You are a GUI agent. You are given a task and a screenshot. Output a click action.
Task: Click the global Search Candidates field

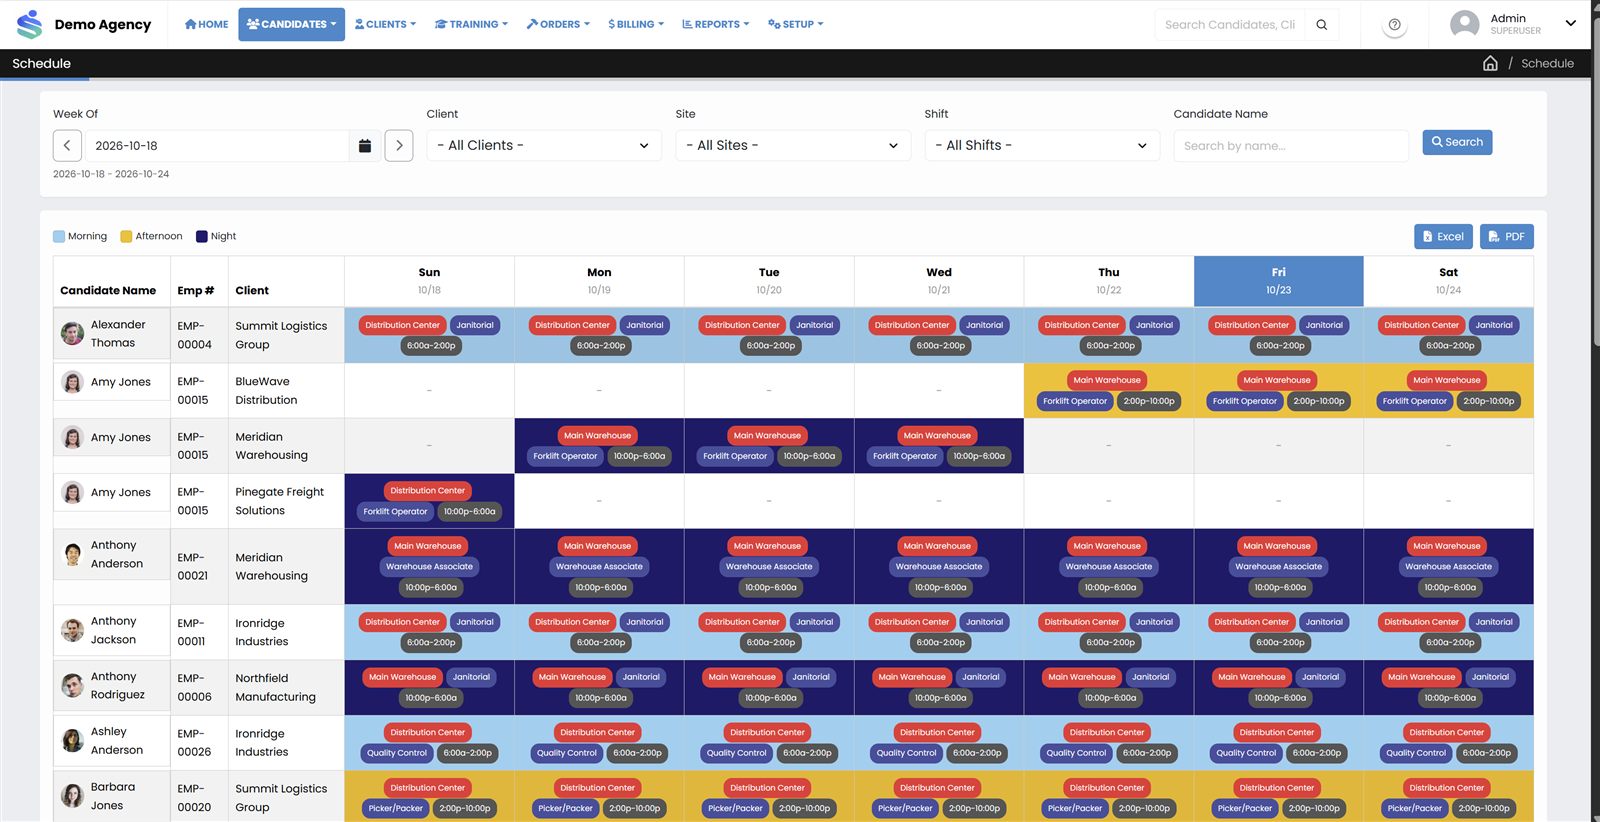pos(1231,25)
